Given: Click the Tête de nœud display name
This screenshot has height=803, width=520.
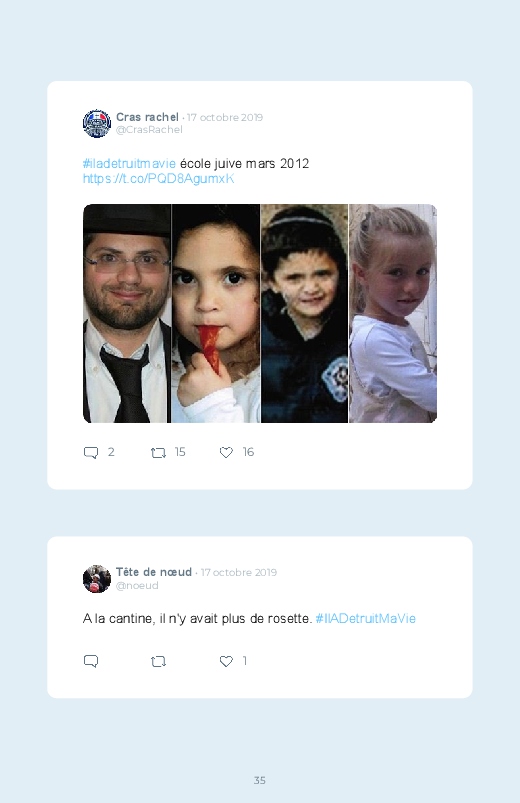Looking at the screenshot, I should (x=154, y=572).
